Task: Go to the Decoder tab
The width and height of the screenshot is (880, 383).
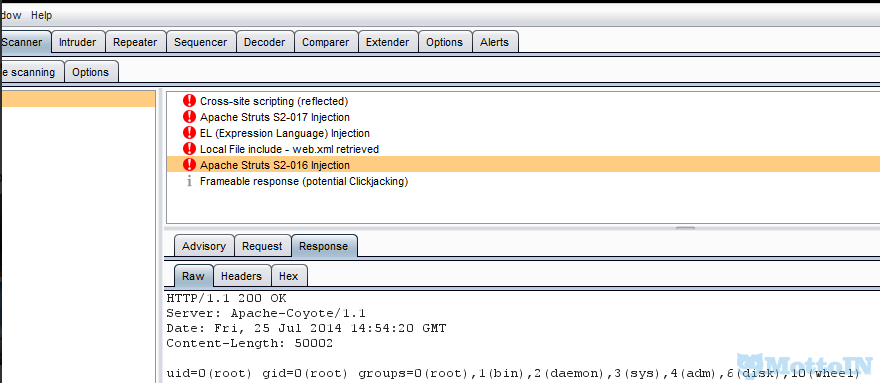Action: pyautogui.click(x=265, y=42)
